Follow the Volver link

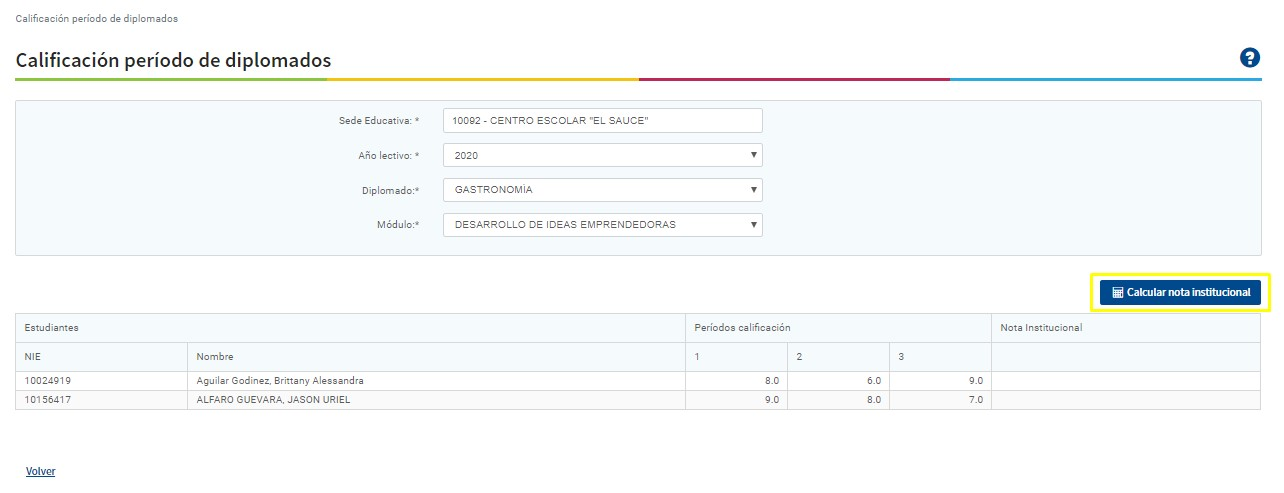point(40,471)
